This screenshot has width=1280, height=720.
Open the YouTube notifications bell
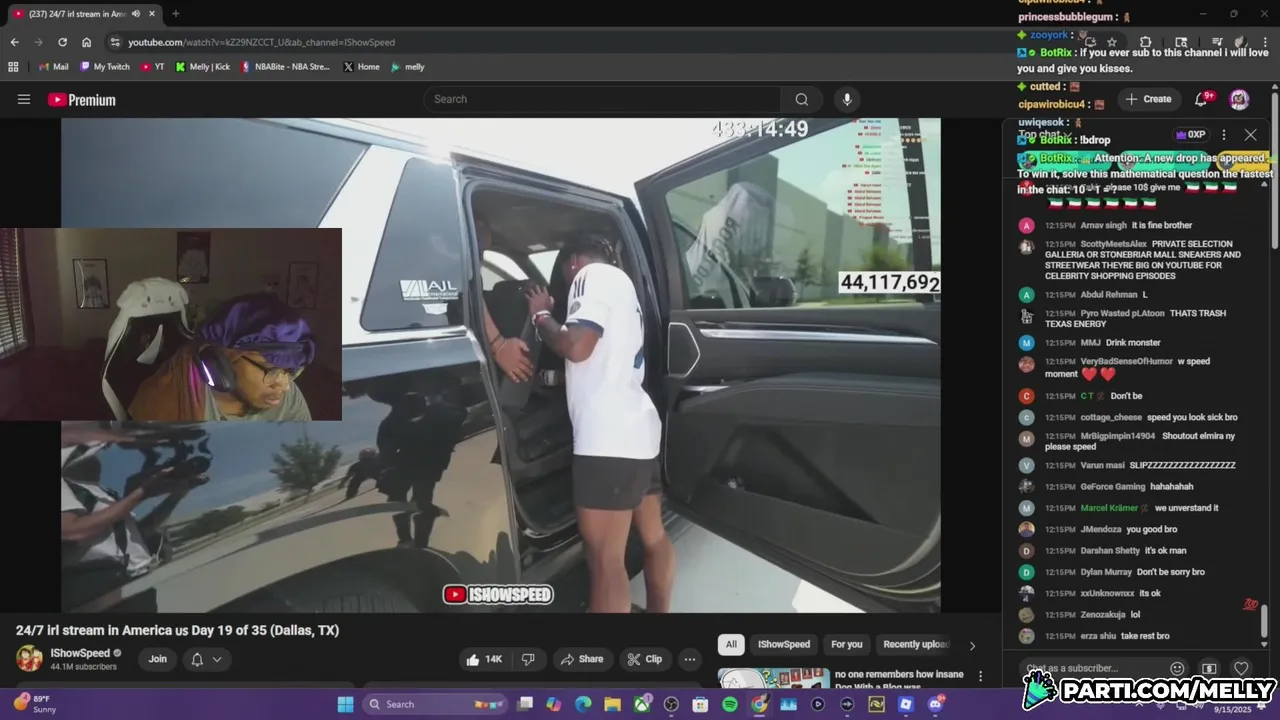click(x=1203, y=99)
